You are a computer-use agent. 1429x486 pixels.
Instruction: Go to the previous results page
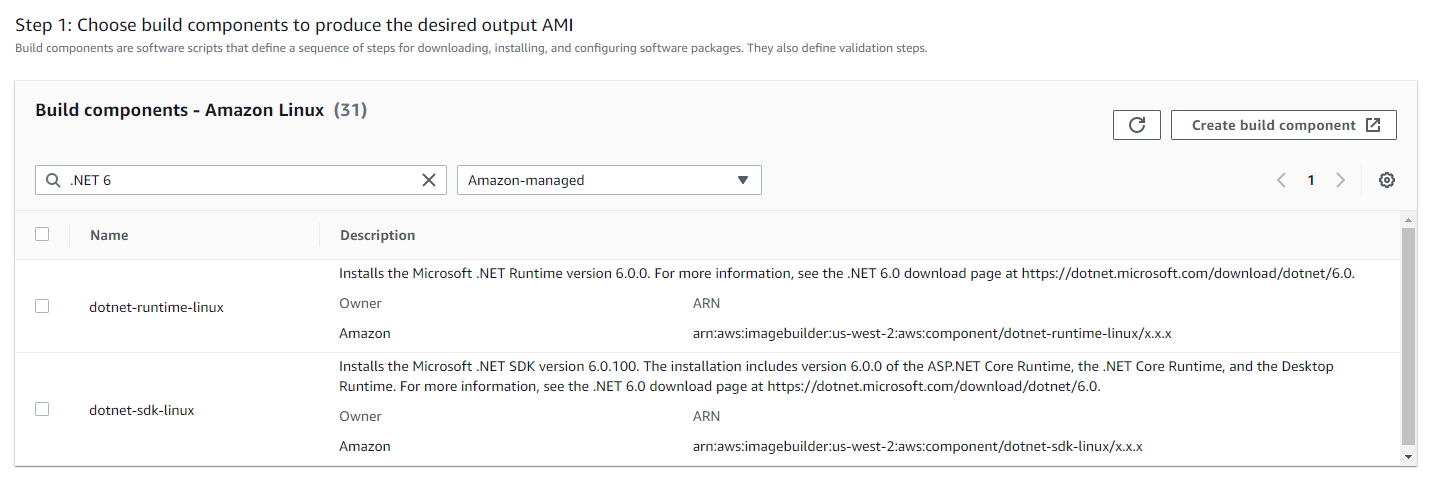(x=1281, y=180)
